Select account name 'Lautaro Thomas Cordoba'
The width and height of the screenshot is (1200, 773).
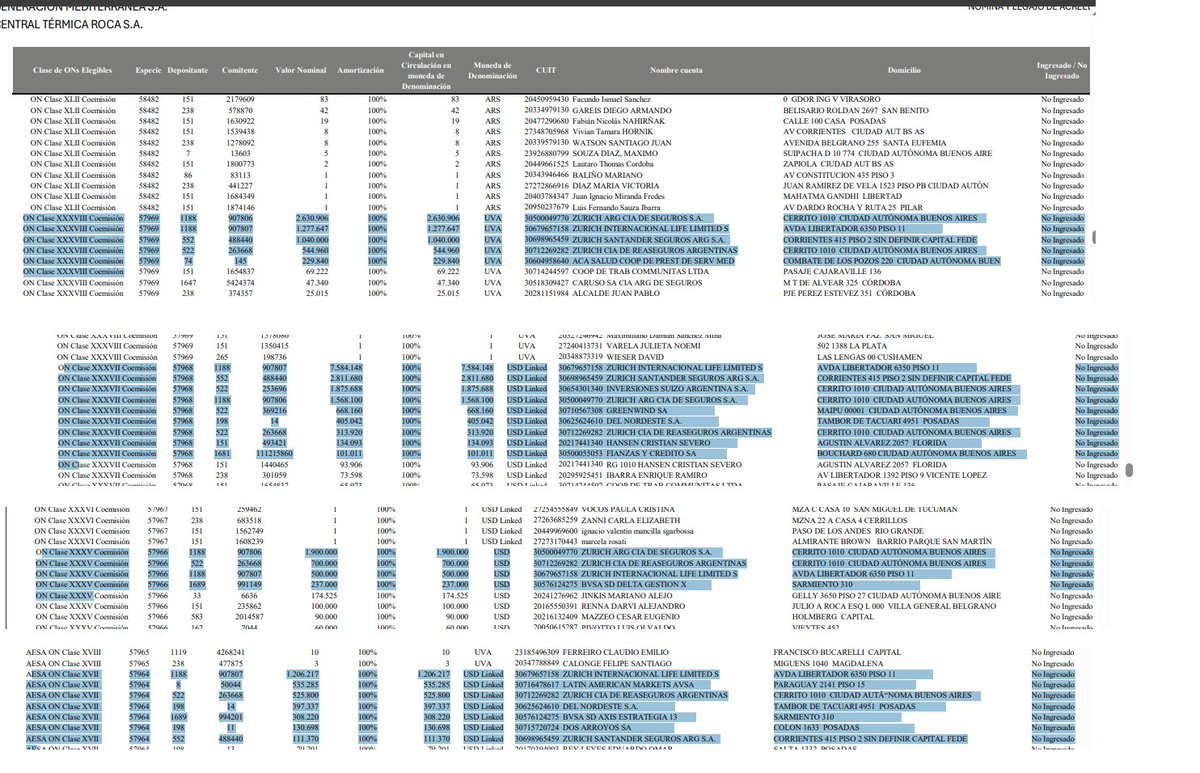click(x=616, y=164)
